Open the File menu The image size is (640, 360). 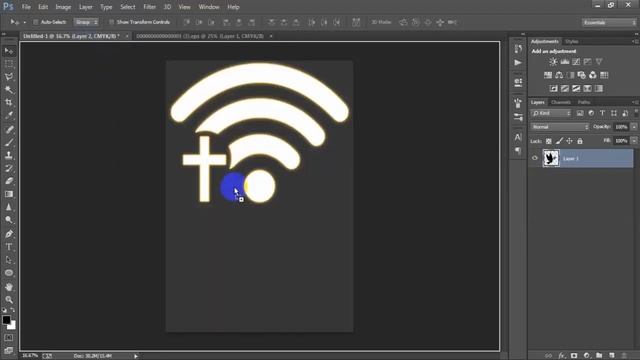coord(26,7)
